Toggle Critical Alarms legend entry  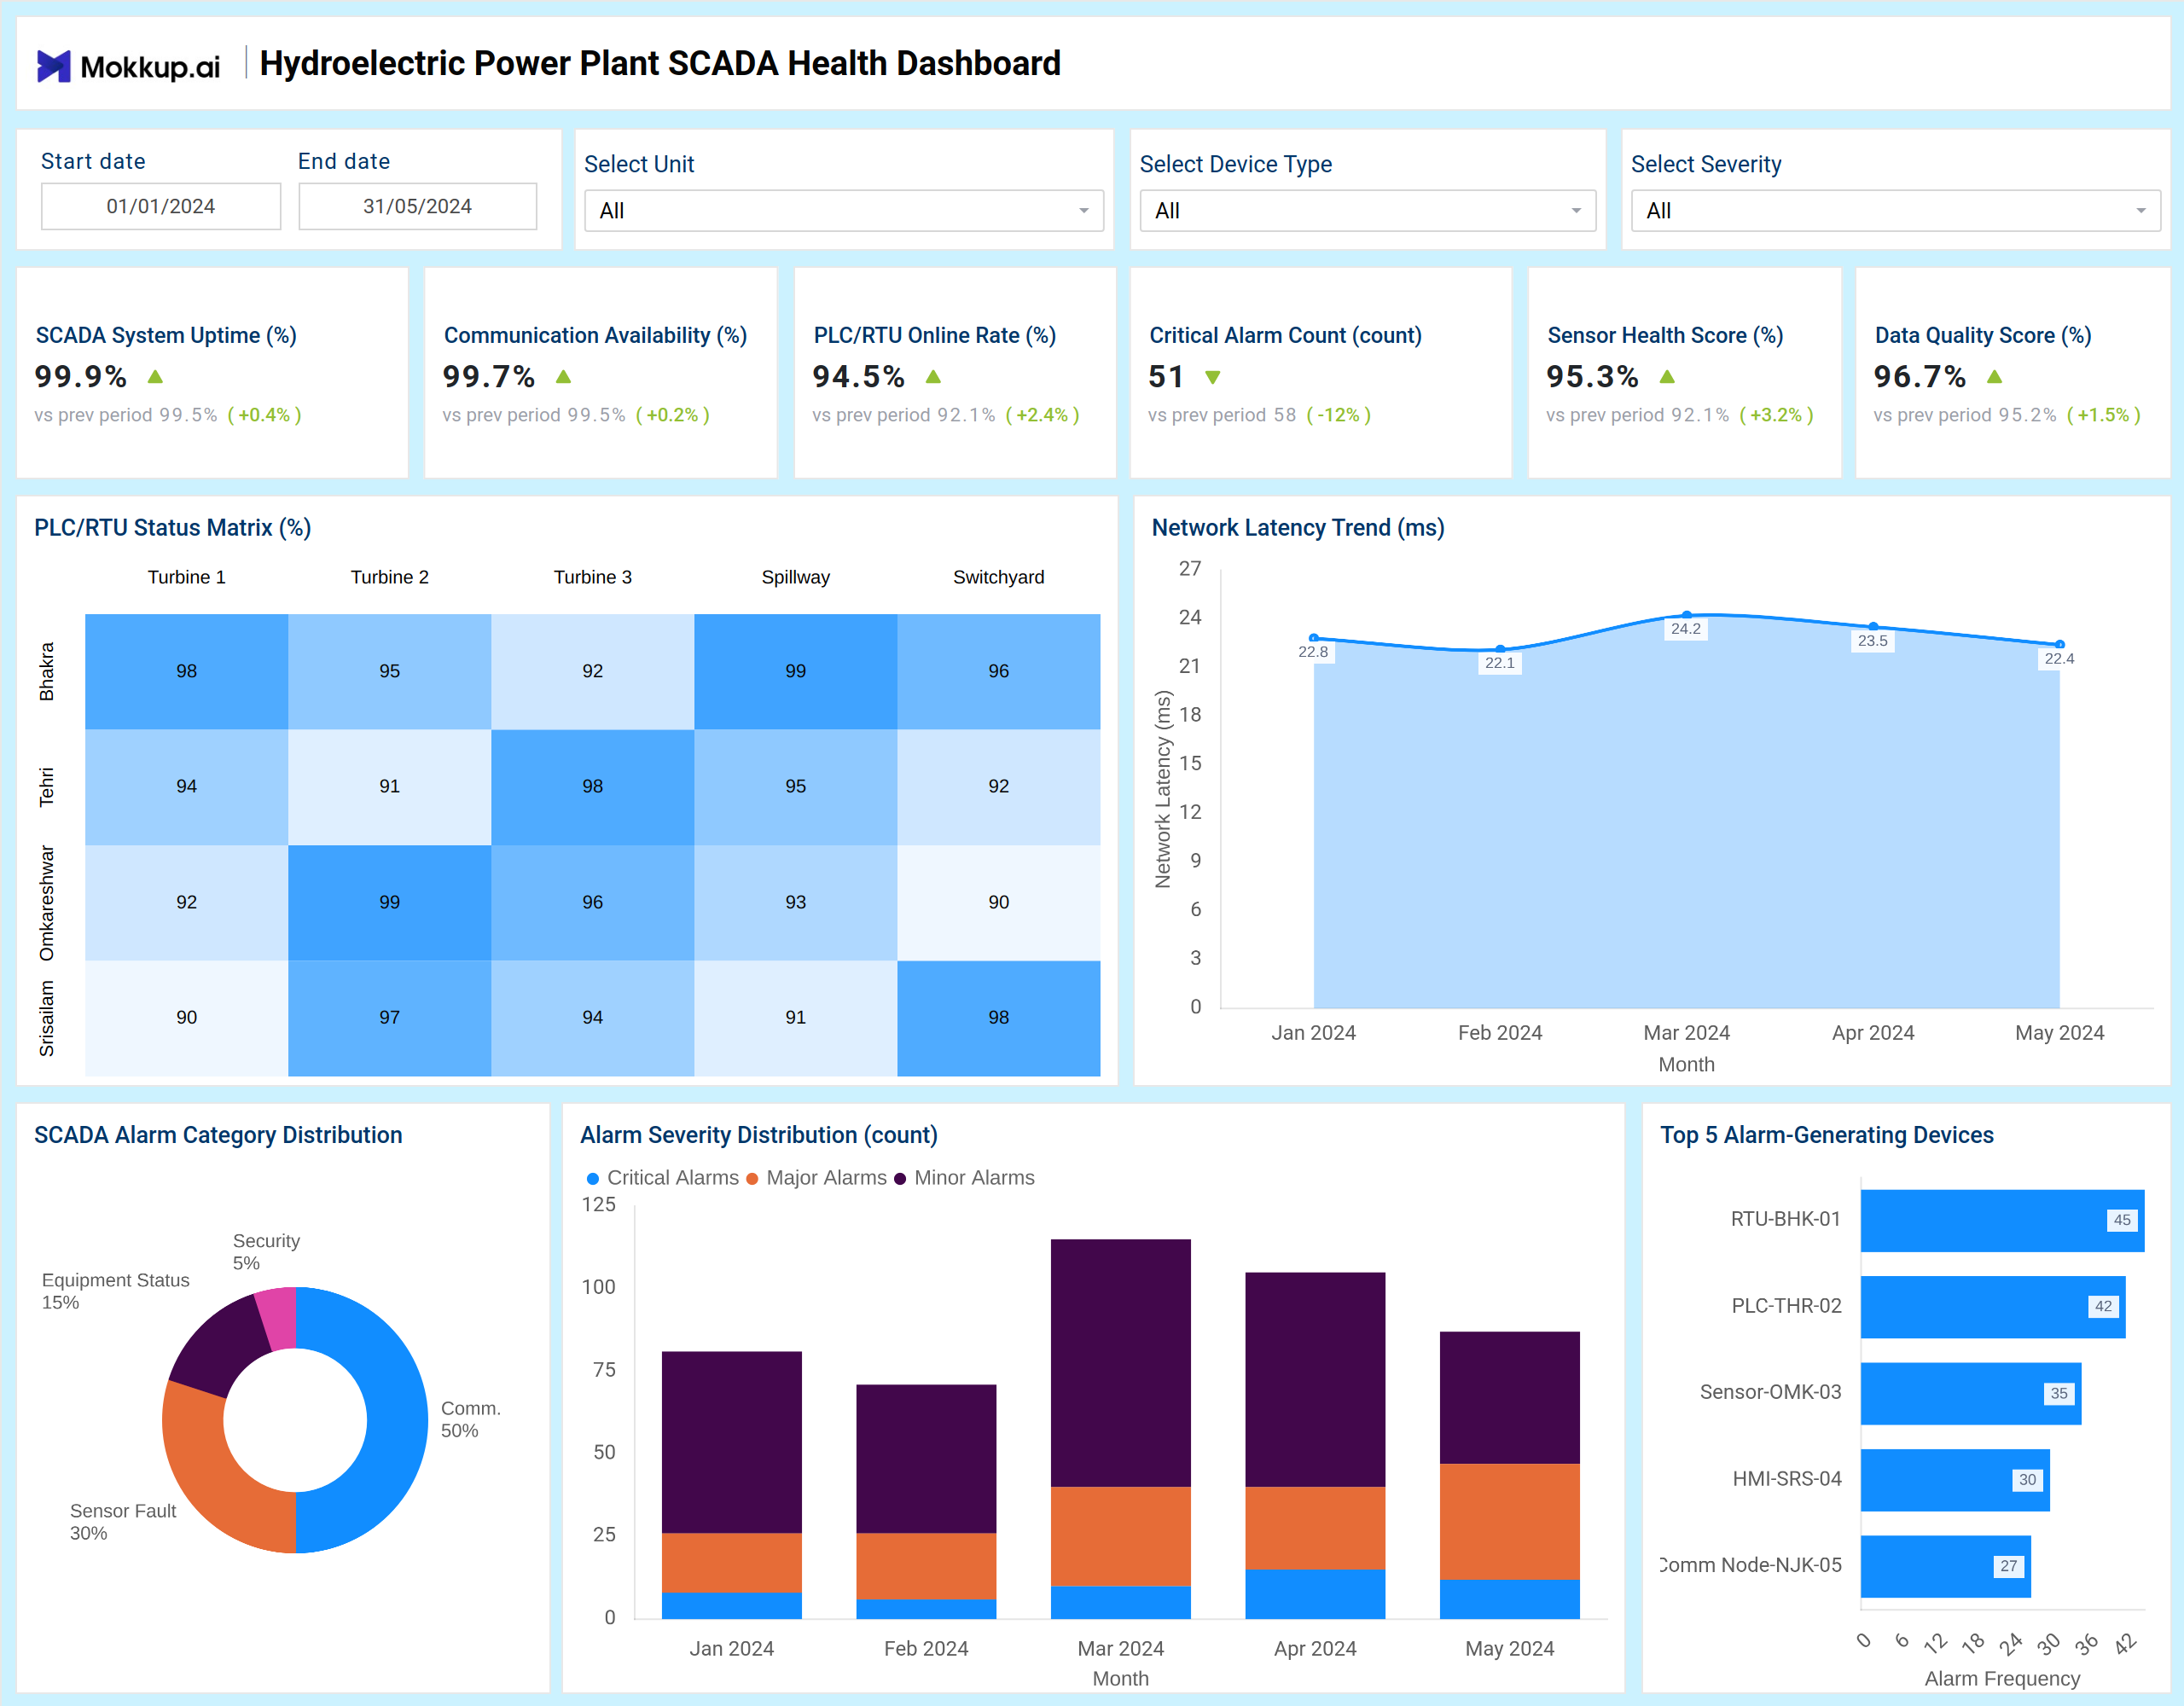663,1178
